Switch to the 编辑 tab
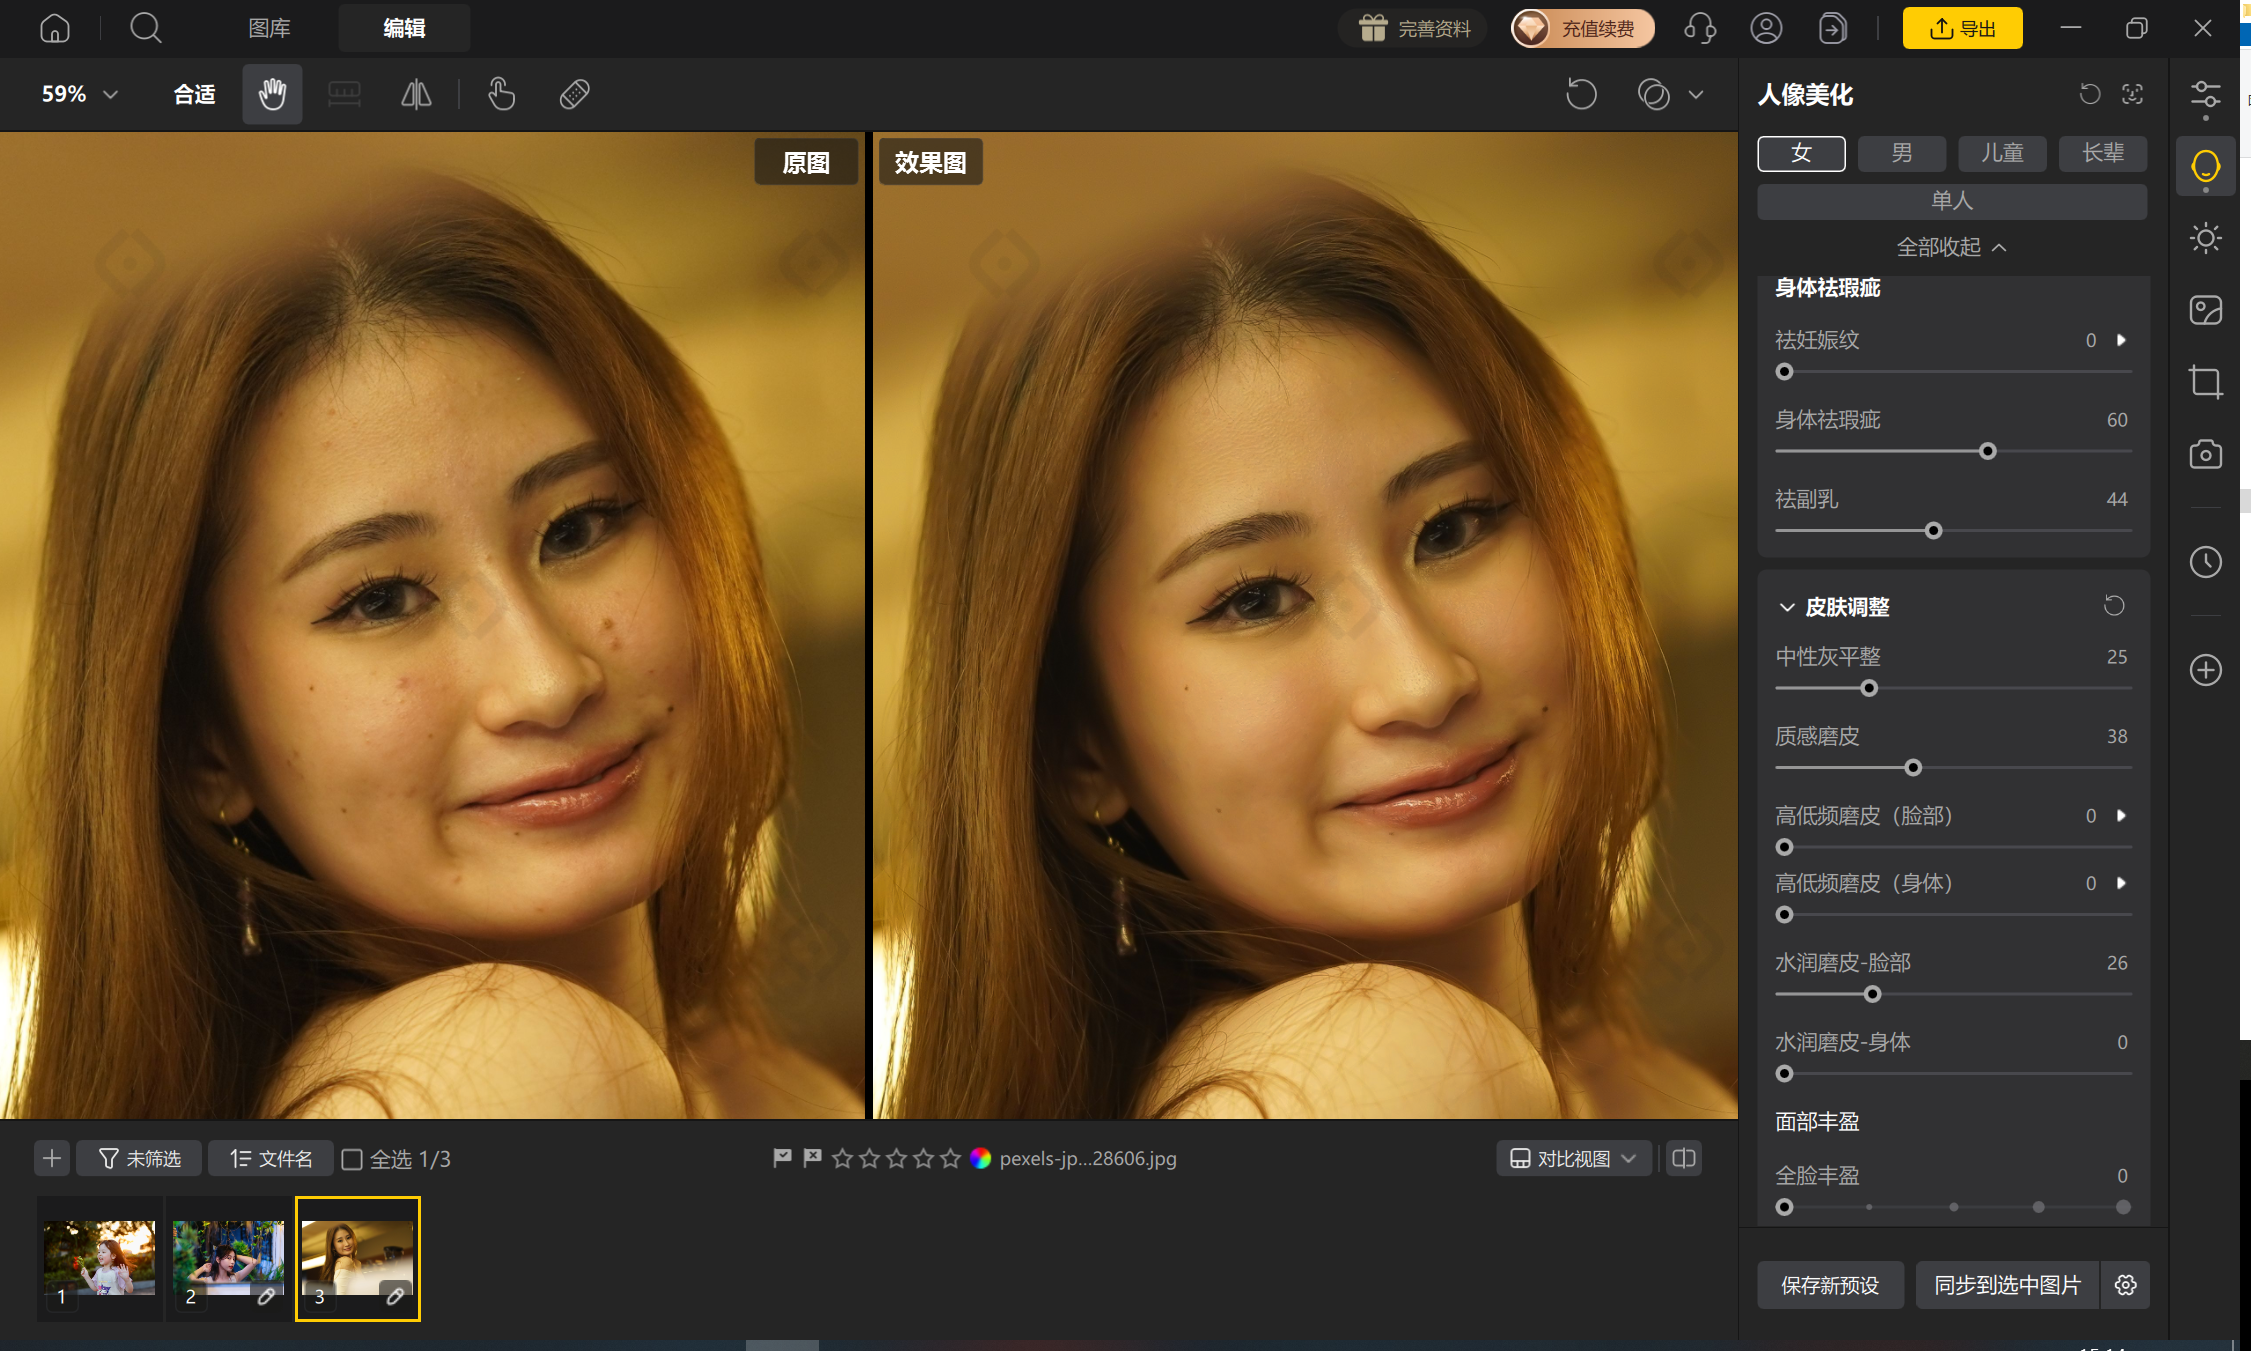The width and height of the screenshot is (2251, 1351). (404, 28)
